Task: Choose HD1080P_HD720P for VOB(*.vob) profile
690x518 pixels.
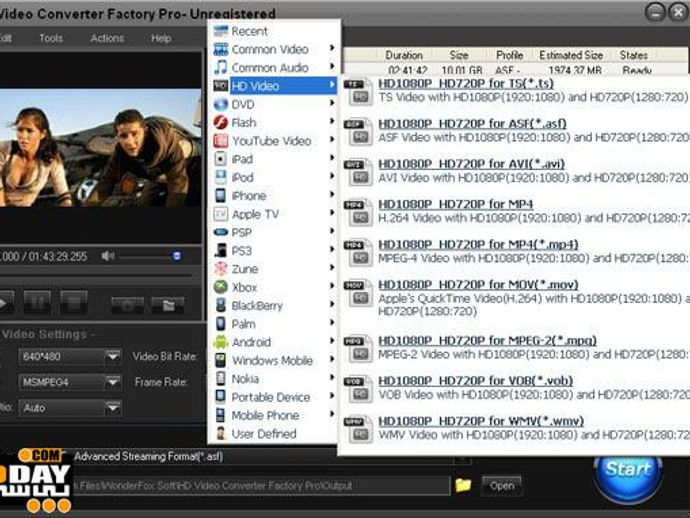Action: click(x=476, y=381)
